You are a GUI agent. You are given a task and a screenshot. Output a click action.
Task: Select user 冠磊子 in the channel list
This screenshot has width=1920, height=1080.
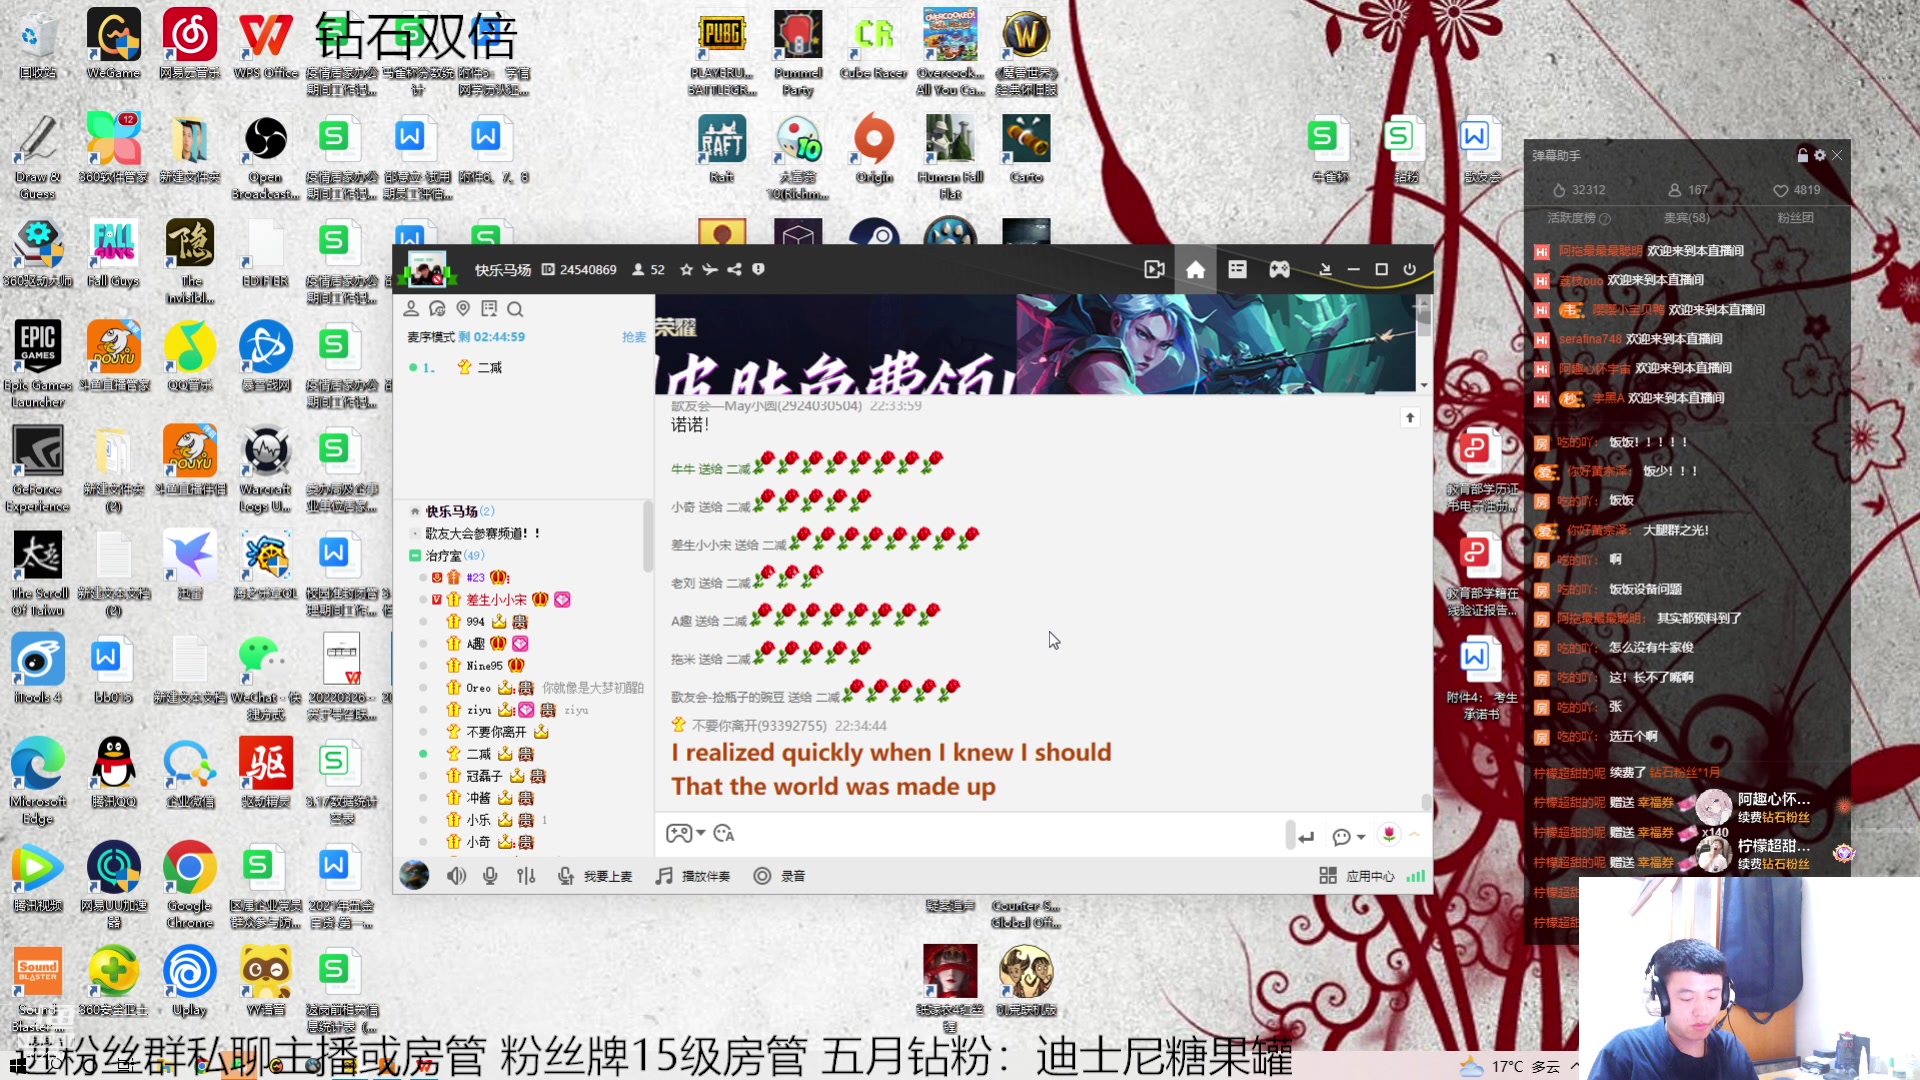pyautogui.click(x=484, y=776)
